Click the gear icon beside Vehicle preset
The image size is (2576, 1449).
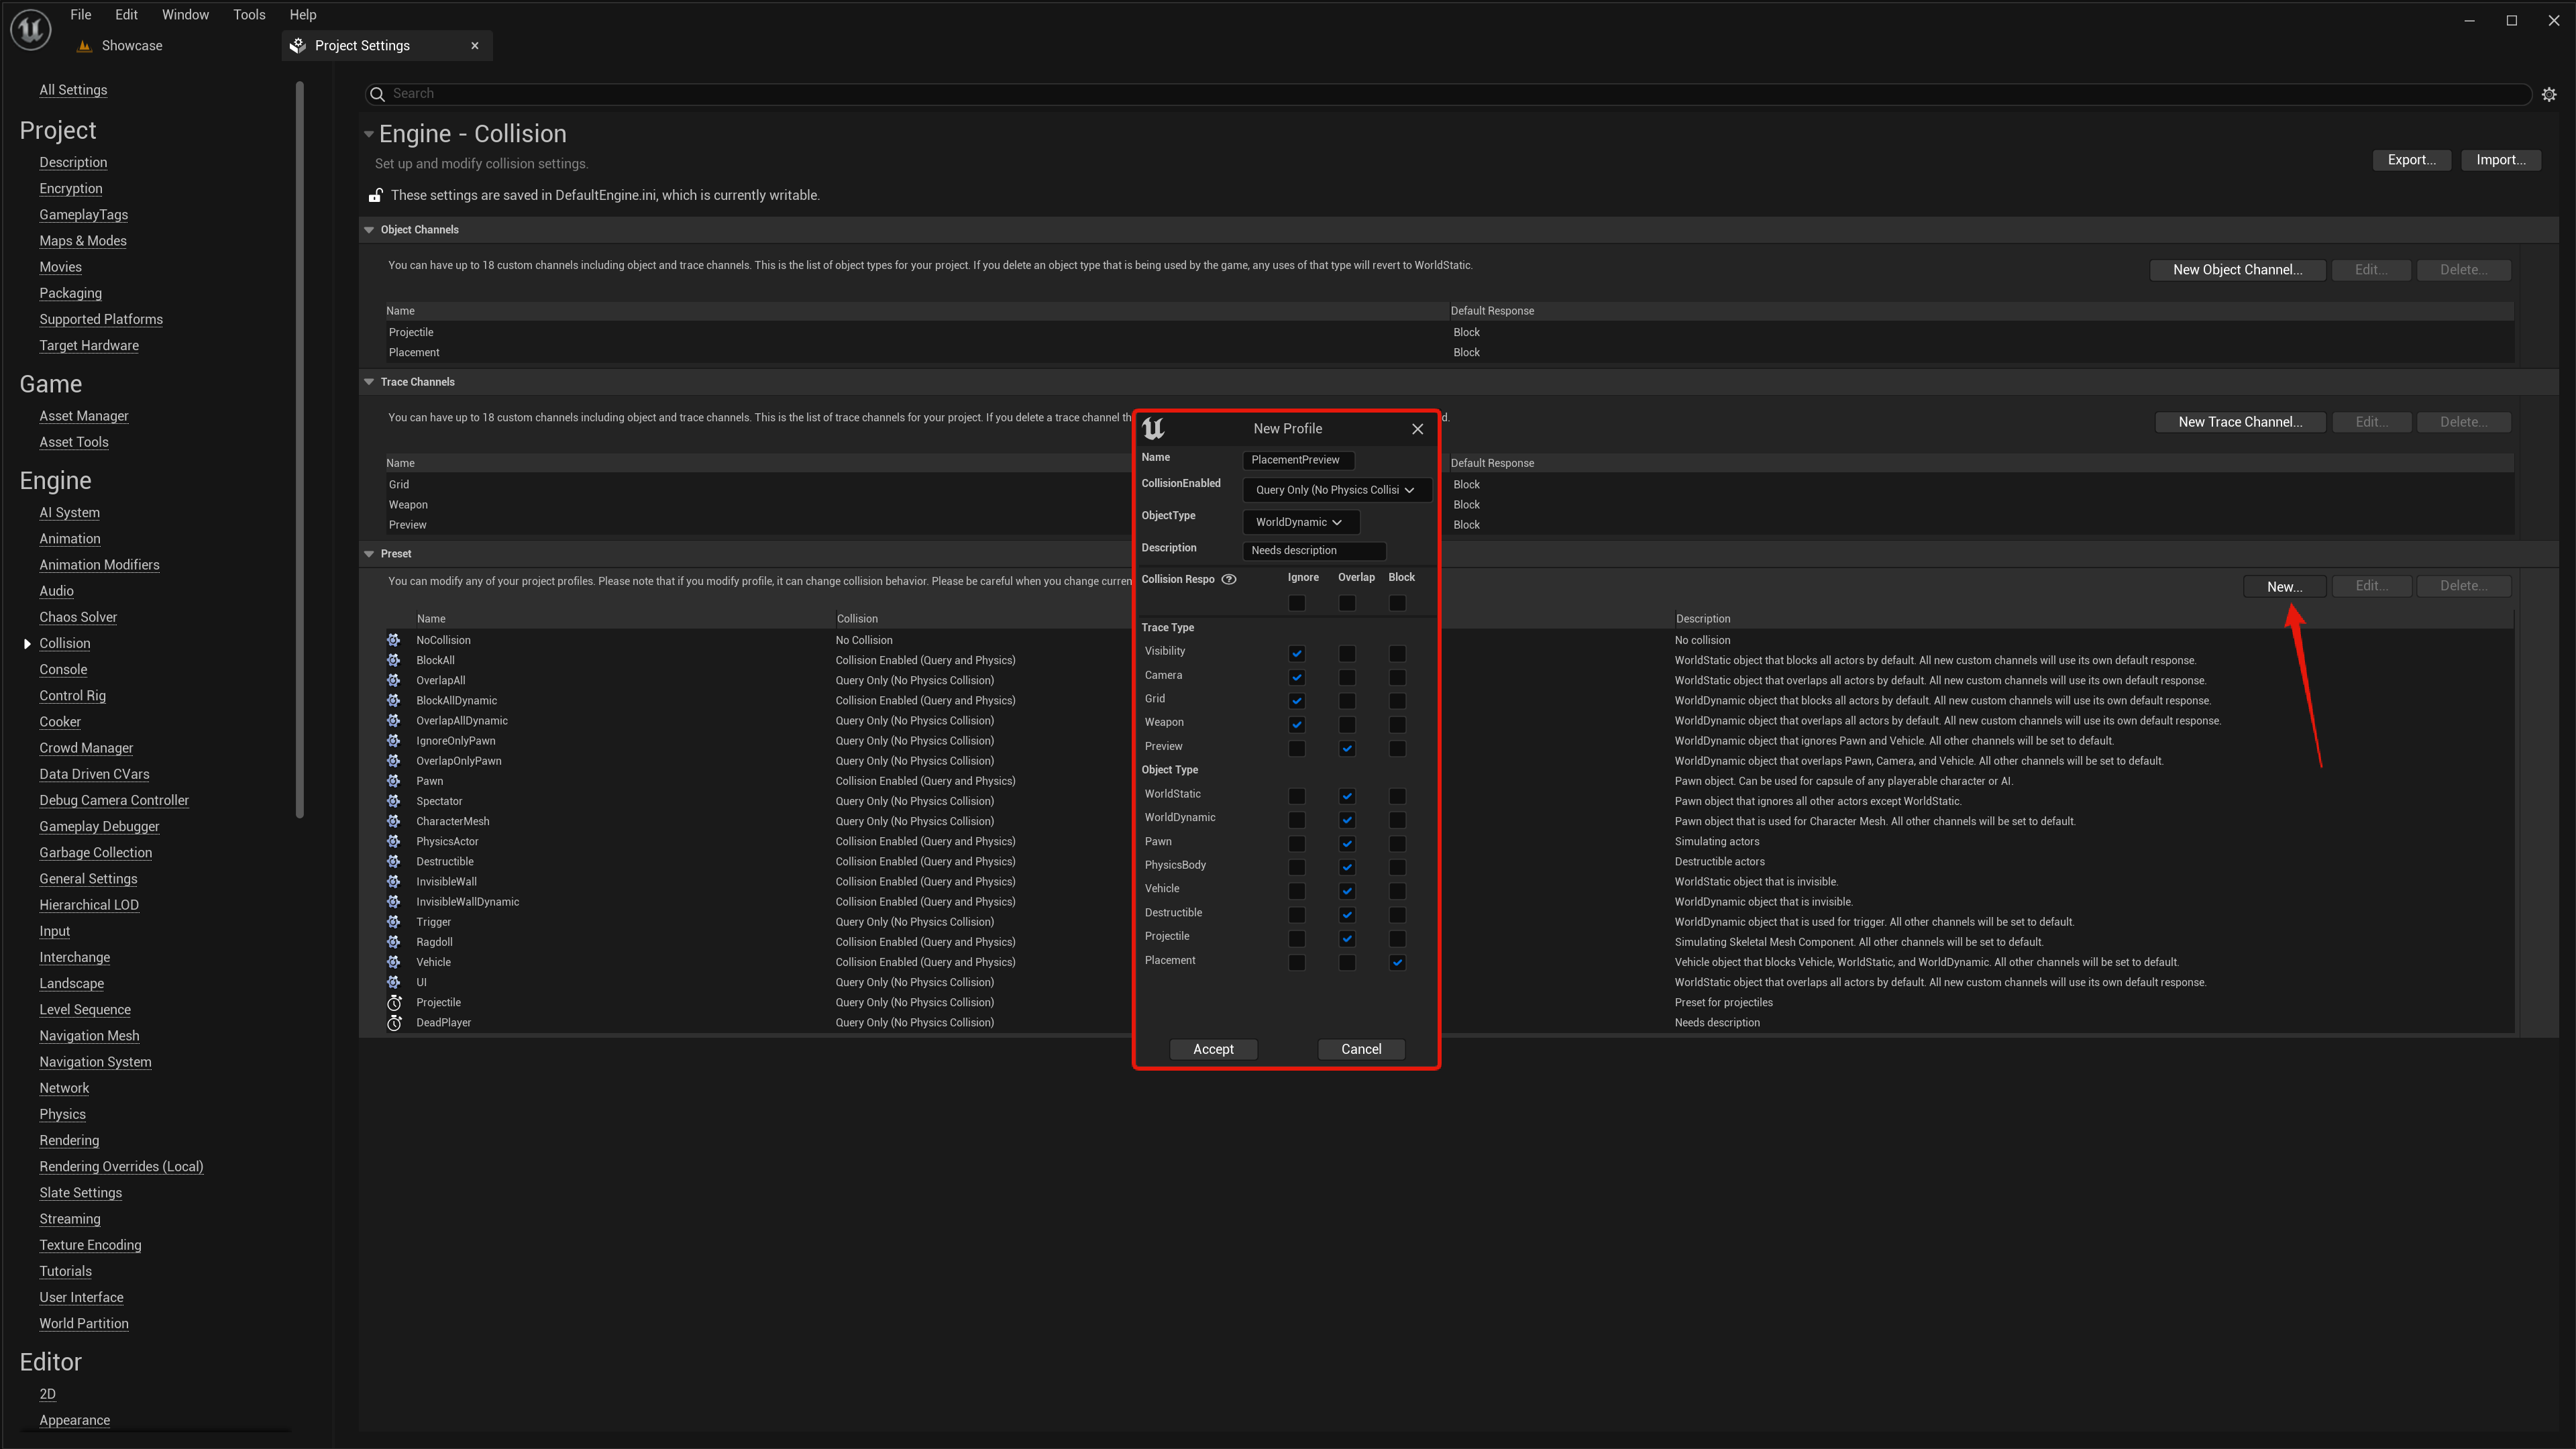click(394, 962)
